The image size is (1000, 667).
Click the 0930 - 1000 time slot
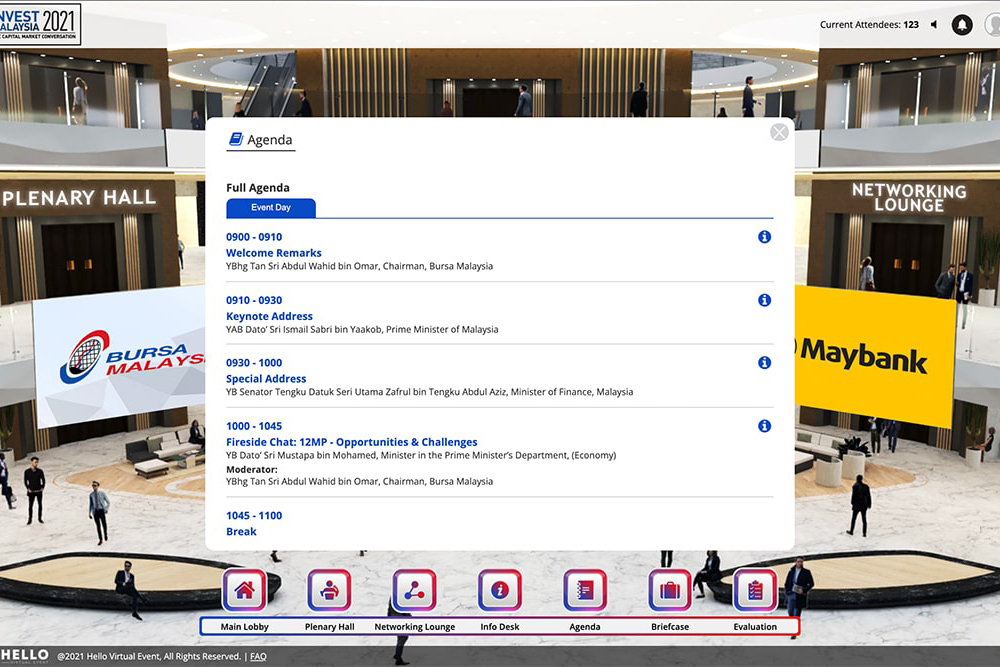pos(254,362)
